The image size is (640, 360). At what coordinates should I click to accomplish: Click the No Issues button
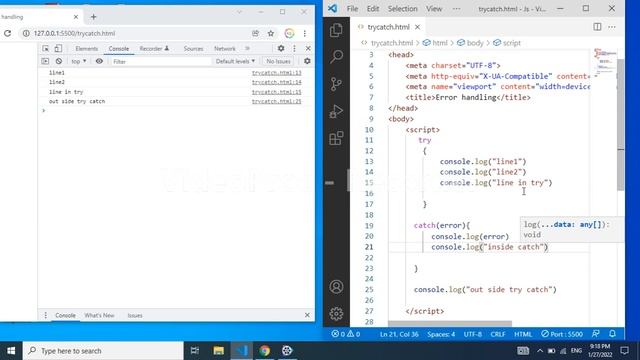(x=278, y=61)
